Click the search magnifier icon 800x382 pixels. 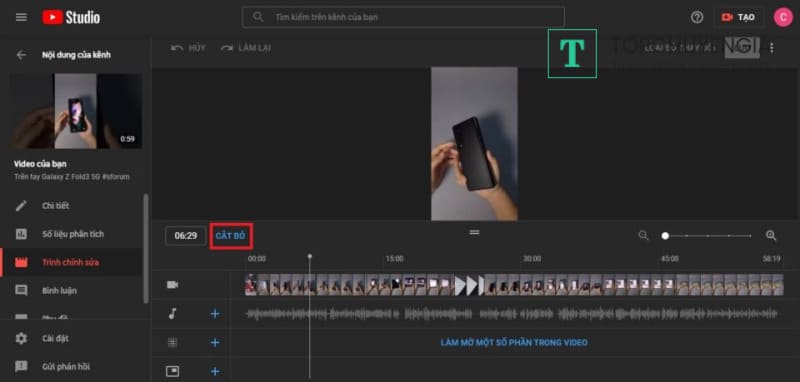click(x=258, y=17)
